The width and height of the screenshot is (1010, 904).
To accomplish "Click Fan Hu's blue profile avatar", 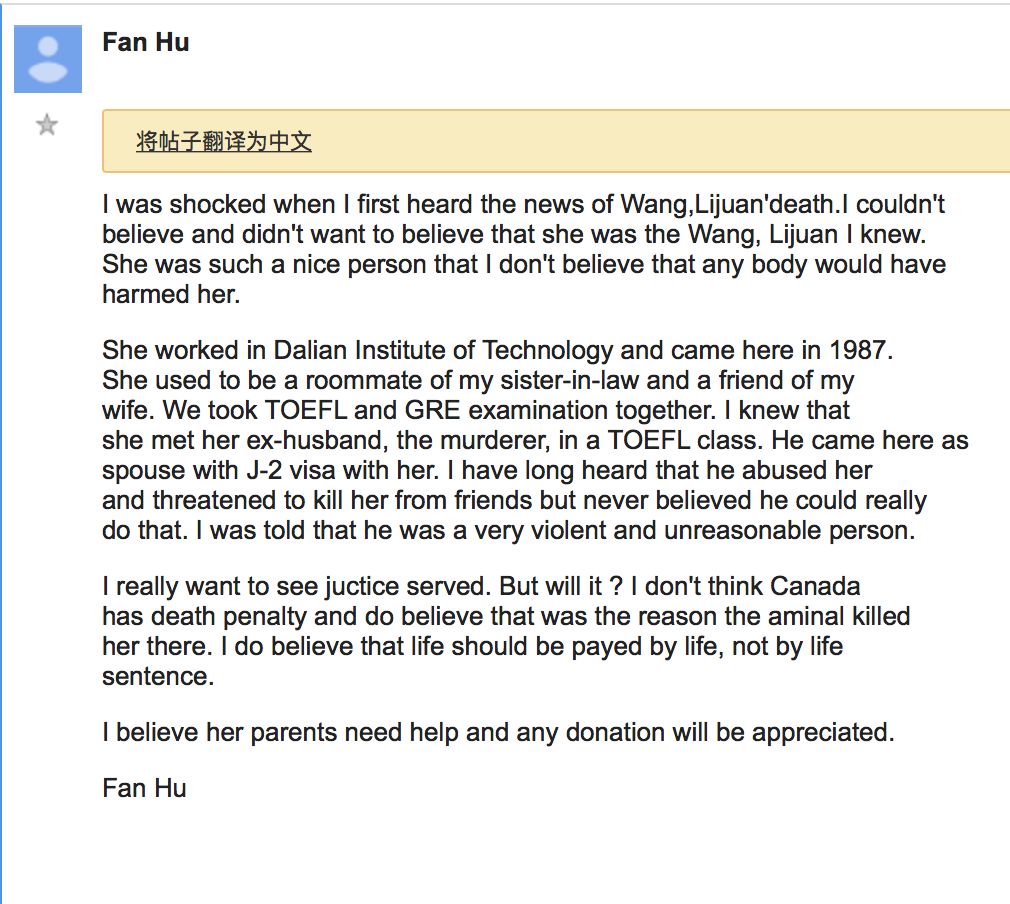I will [48, 59].
